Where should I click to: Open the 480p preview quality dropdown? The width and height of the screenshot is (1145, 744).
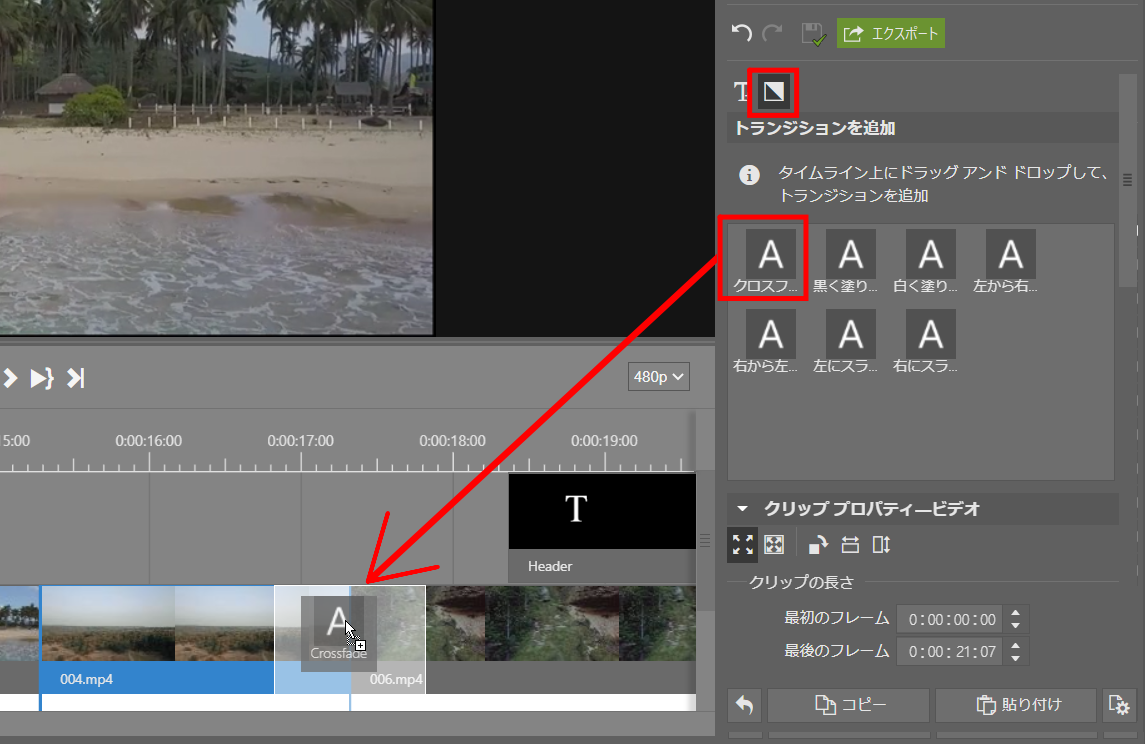click(658, 377)
